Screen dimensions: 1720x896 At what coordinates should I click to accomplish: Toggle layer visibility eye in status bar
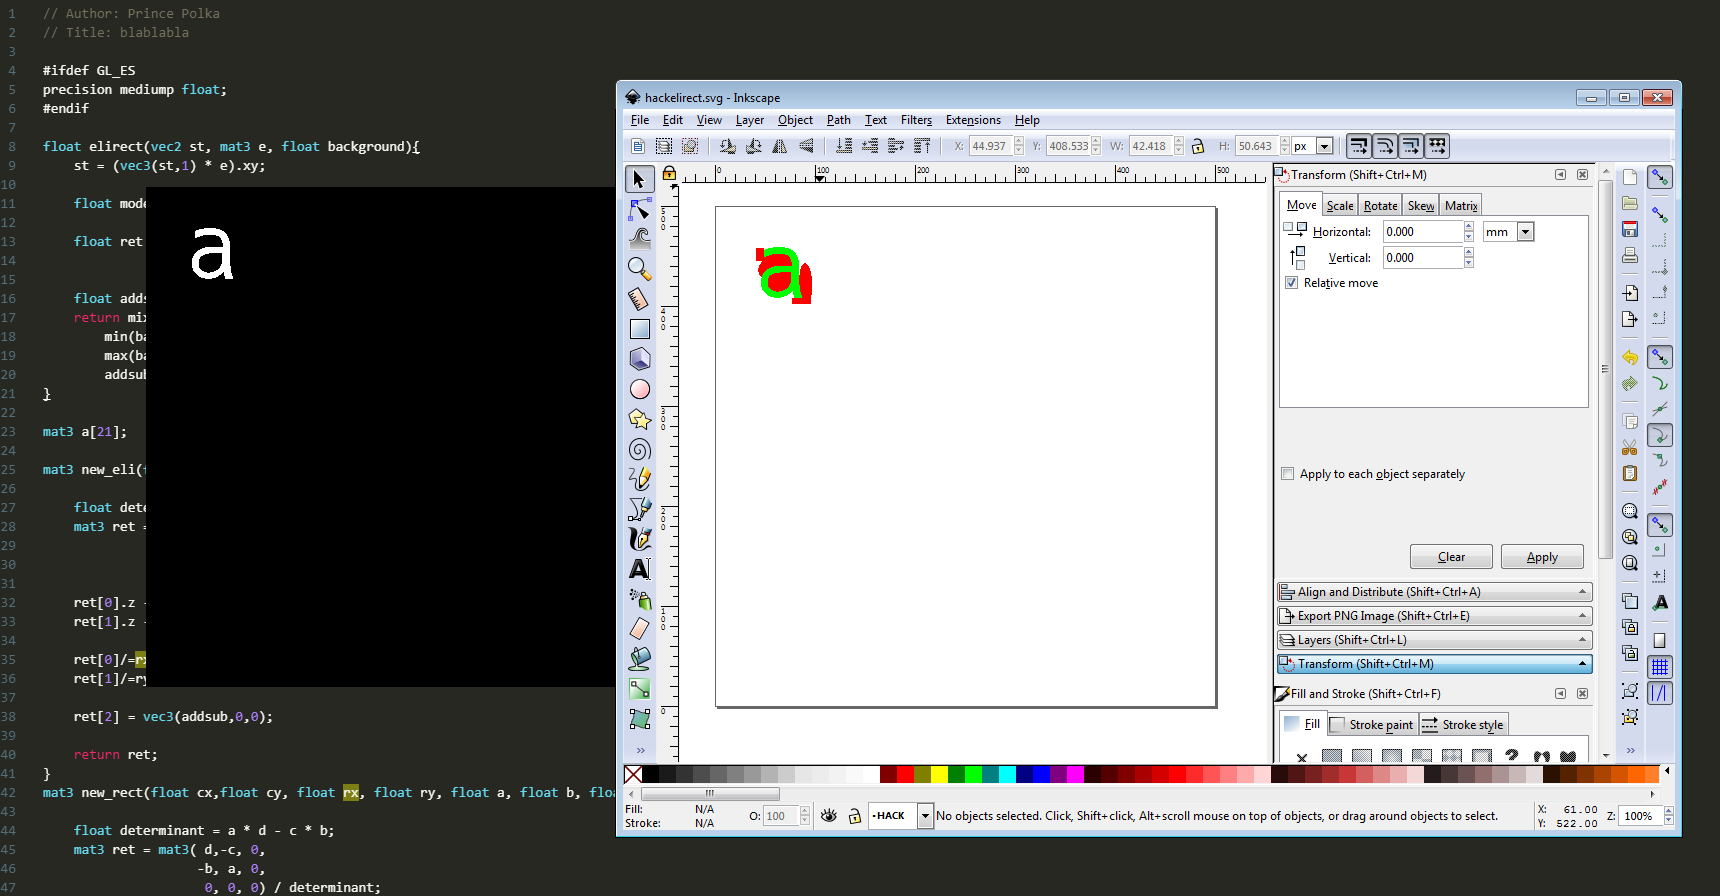click(828, 816)
